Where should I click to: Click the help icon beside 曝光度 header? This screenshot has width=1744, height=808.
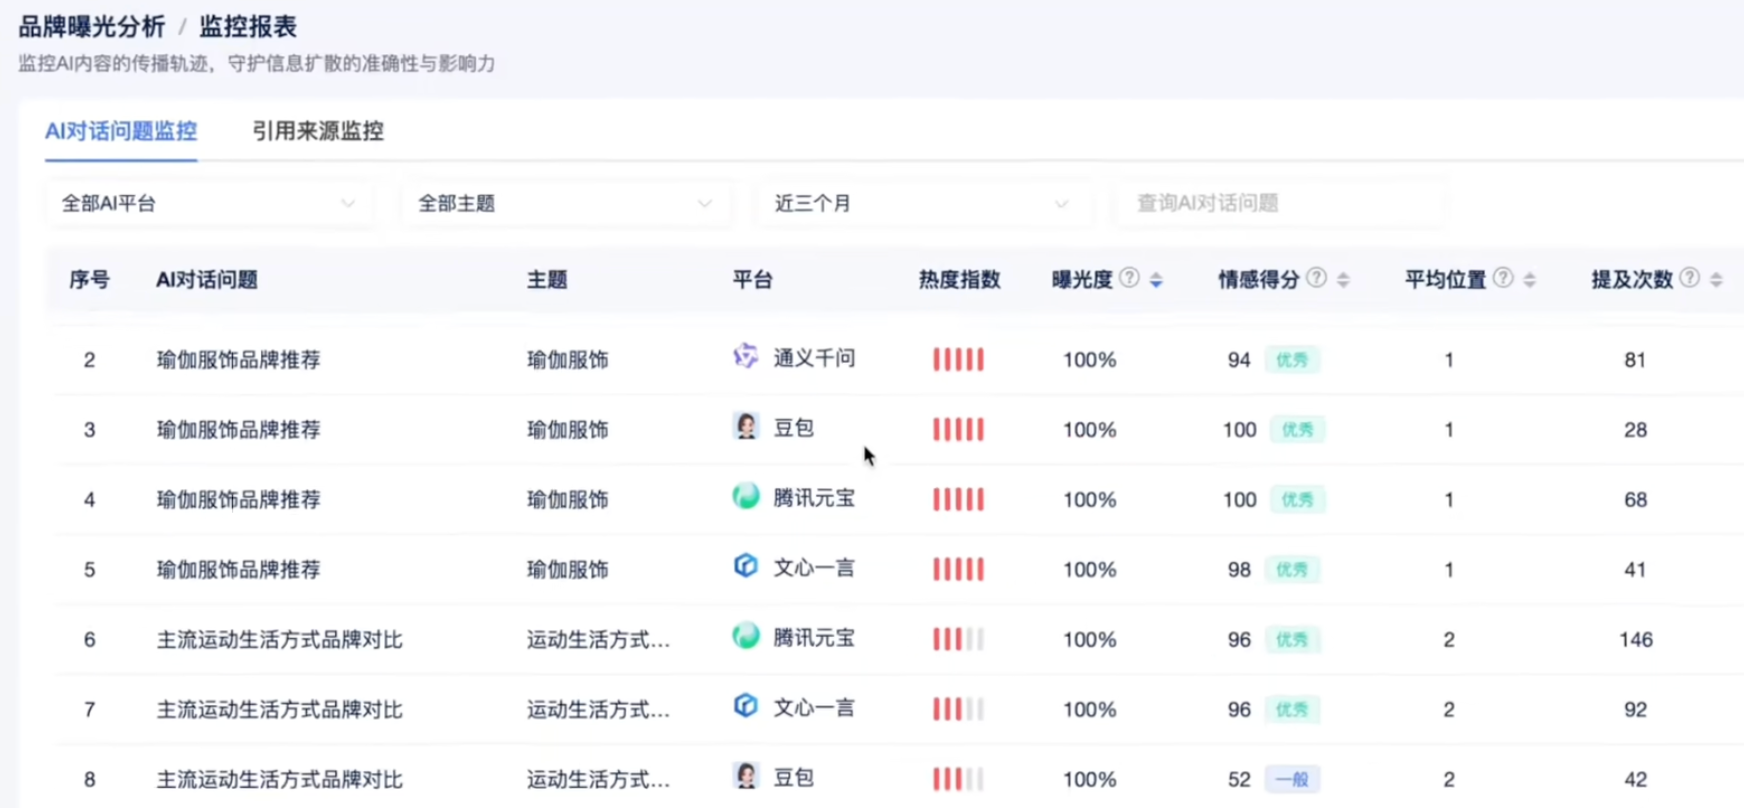coord(1129,279)
